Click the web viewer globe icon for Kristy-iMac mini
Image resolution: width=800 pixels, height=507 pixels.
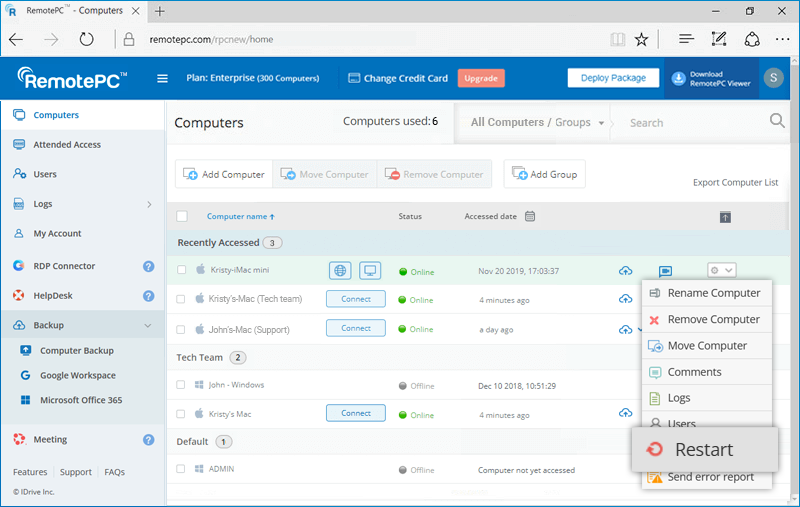click(341, 270)
